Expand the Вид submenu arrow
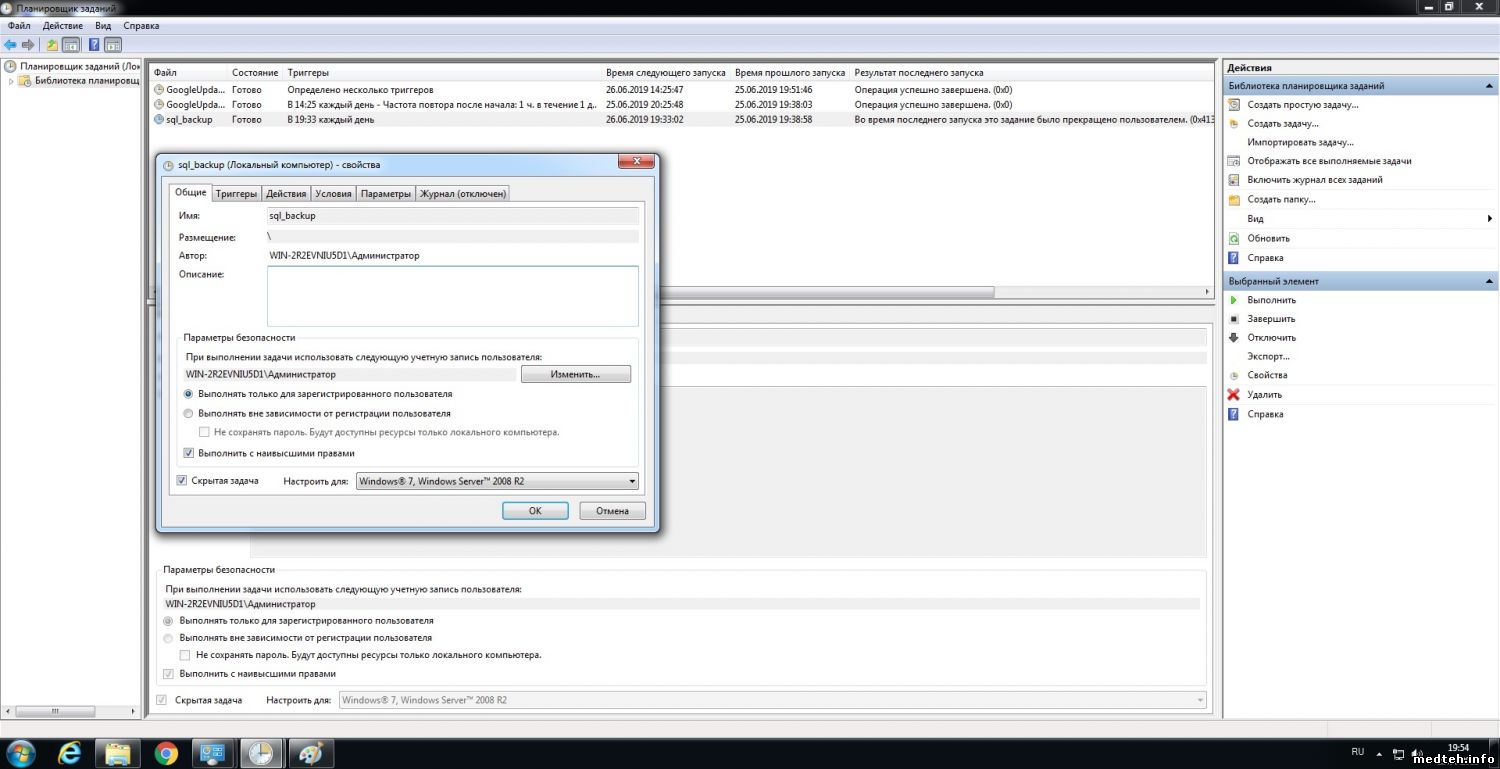1500x769 pixels. click(1489, 219)
